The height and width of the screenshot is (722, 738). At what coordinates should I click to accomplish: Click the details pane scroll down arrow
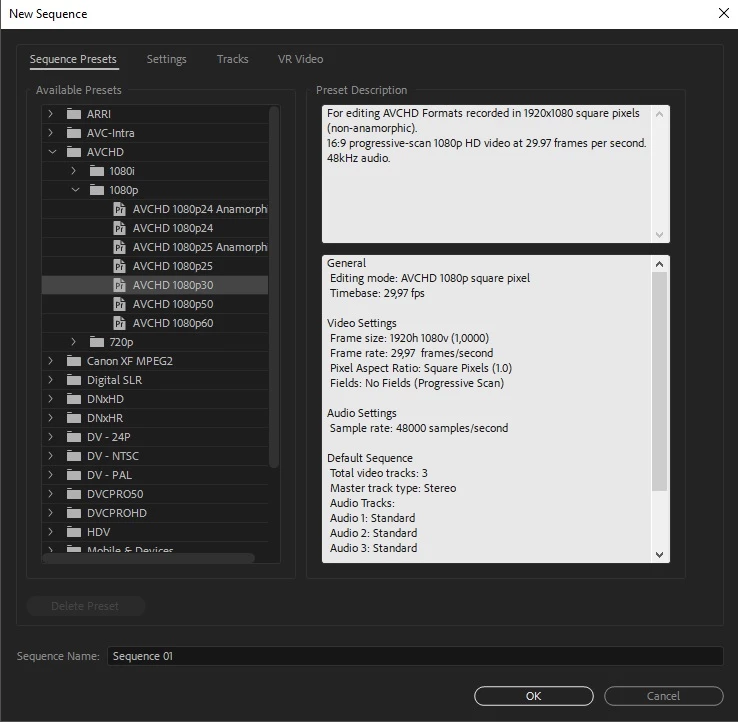coord(659,555)
